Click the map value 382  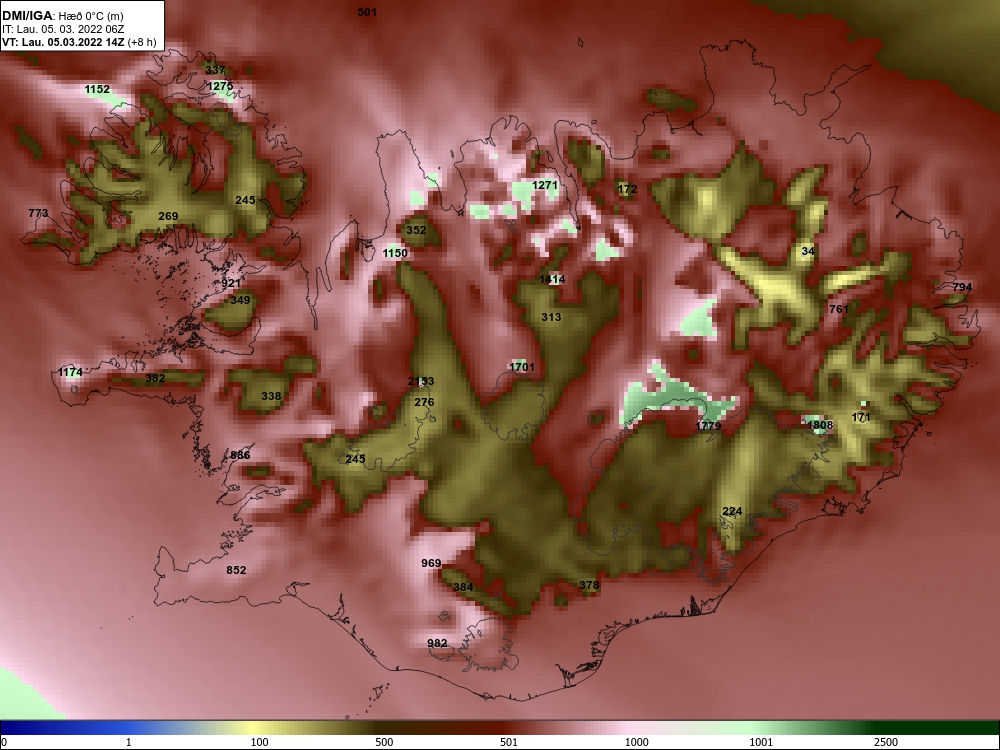[x=155, y=378]
